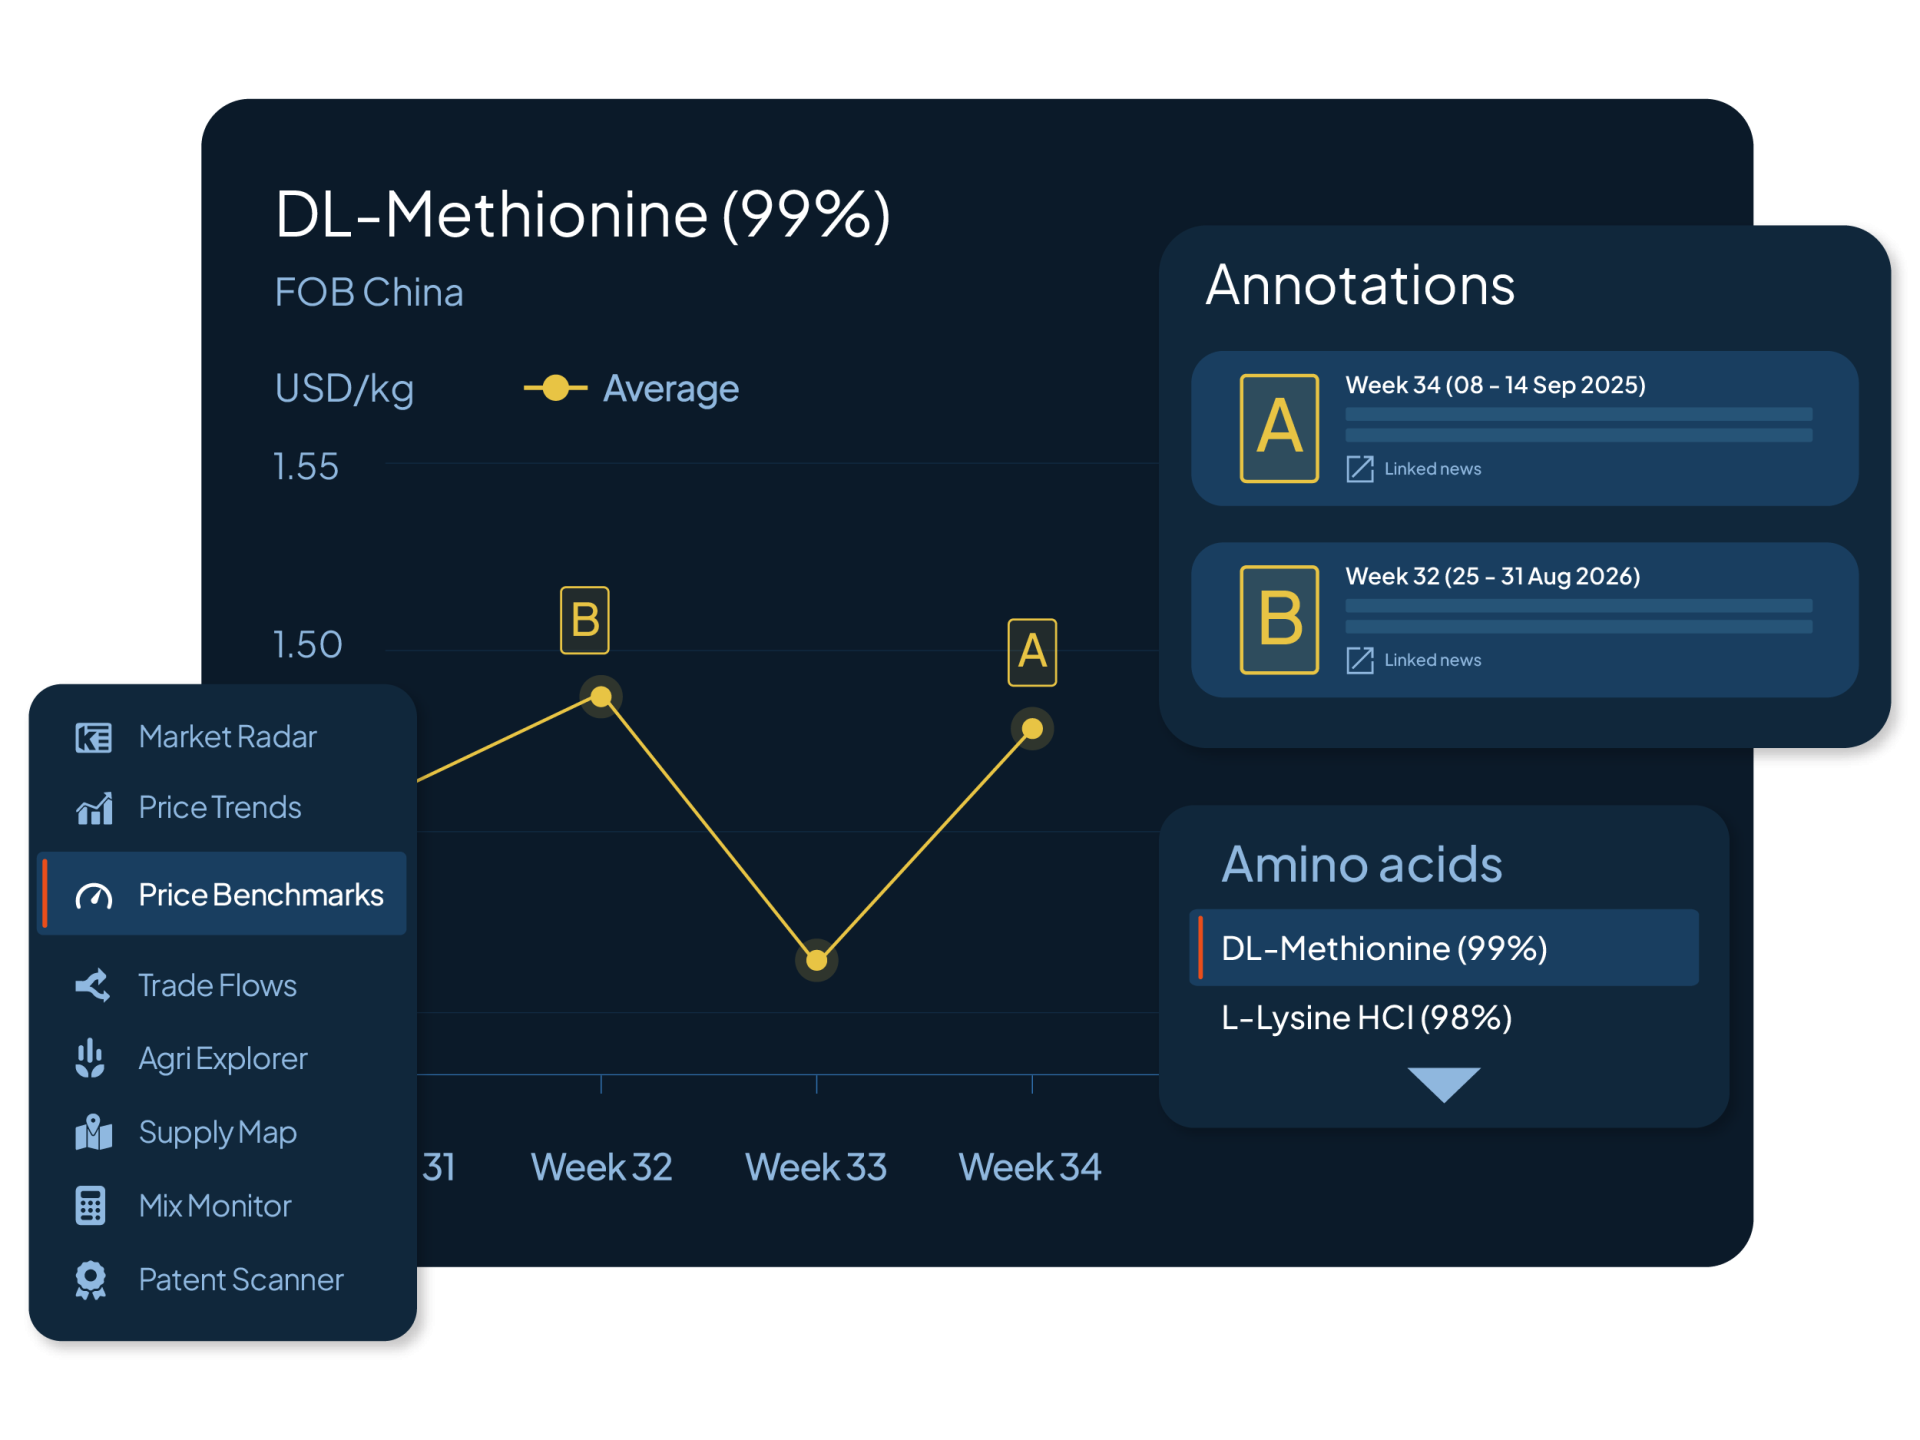Screen dimensions: 1920x1440
Task: Expand the Amino acids list arrow
Action: coord(1443,1084)
